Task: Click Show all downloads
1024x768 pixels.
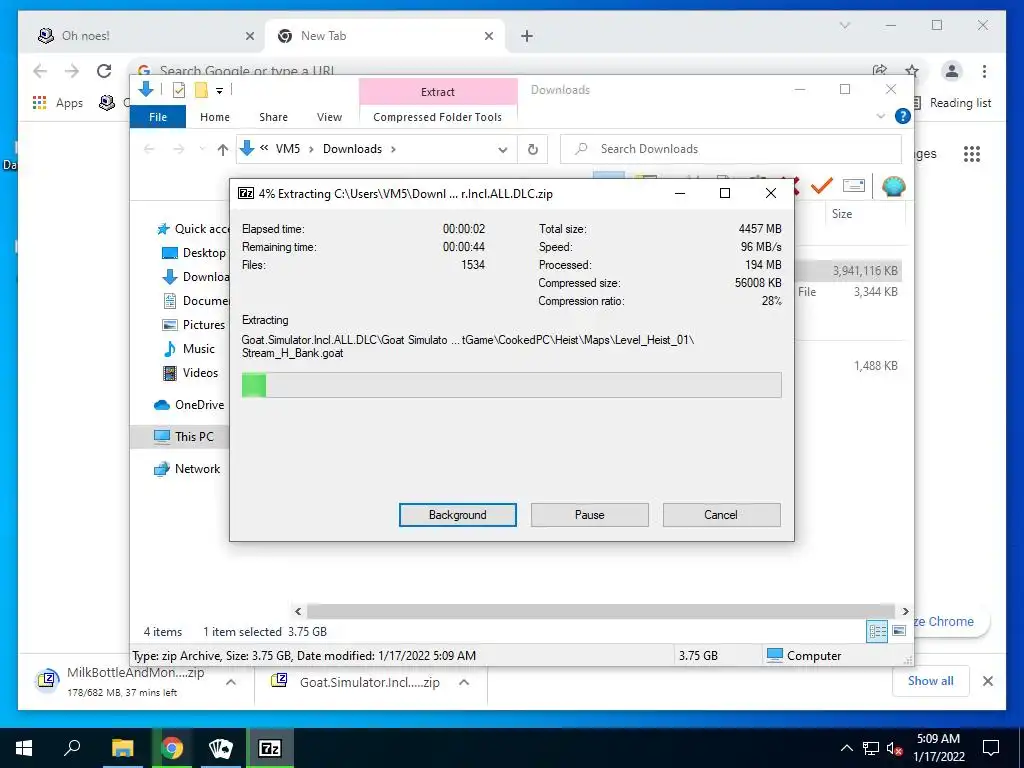Action: 931,681
